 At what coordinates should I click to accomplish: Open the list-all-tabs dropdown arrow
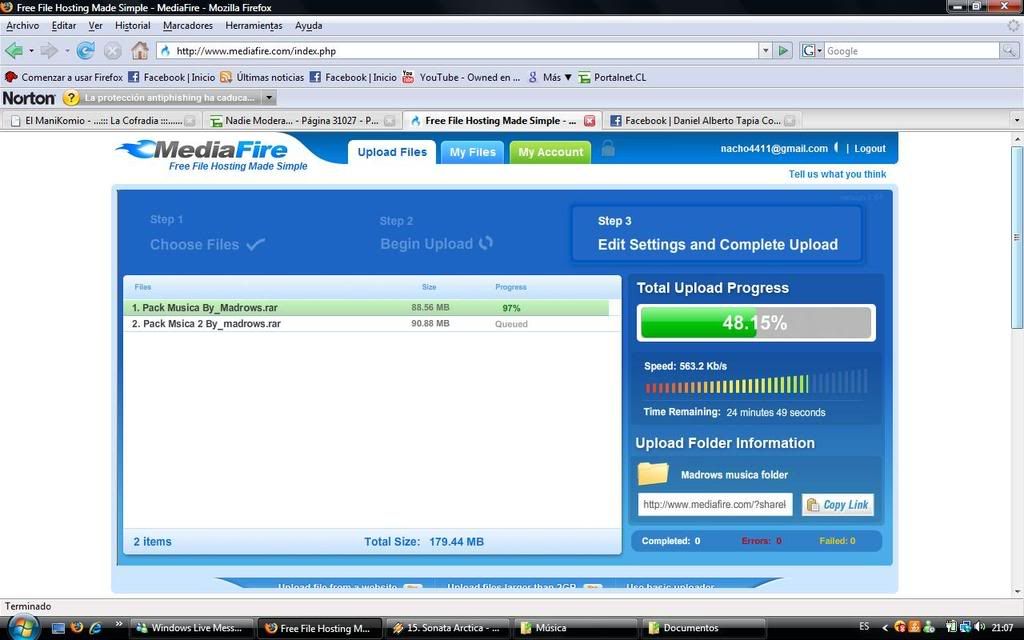[1016, 121]
